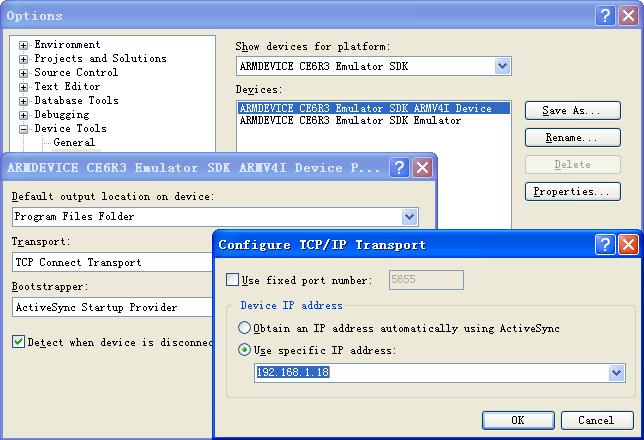Collapse the Device Tools node

(x=23, y=129)
